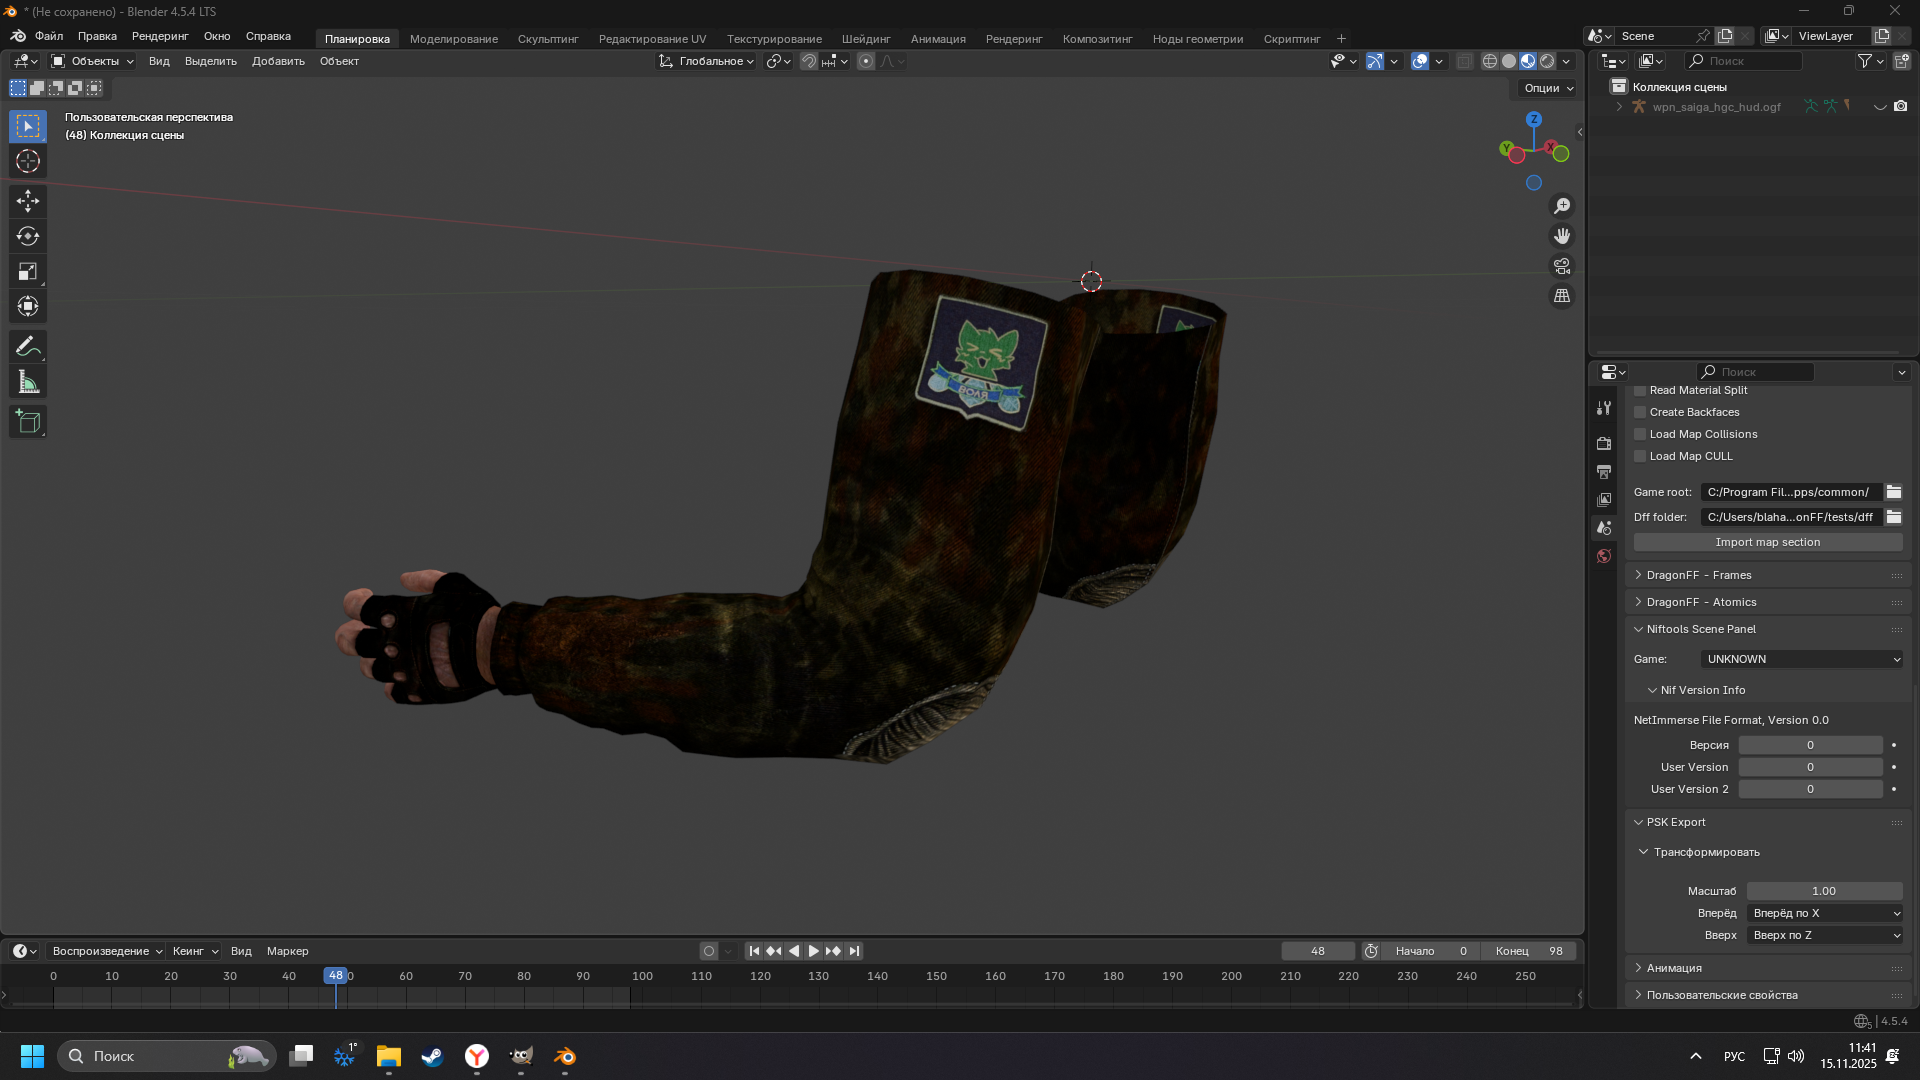
Task: Select the Rotate tool
Action: (28, 236)
